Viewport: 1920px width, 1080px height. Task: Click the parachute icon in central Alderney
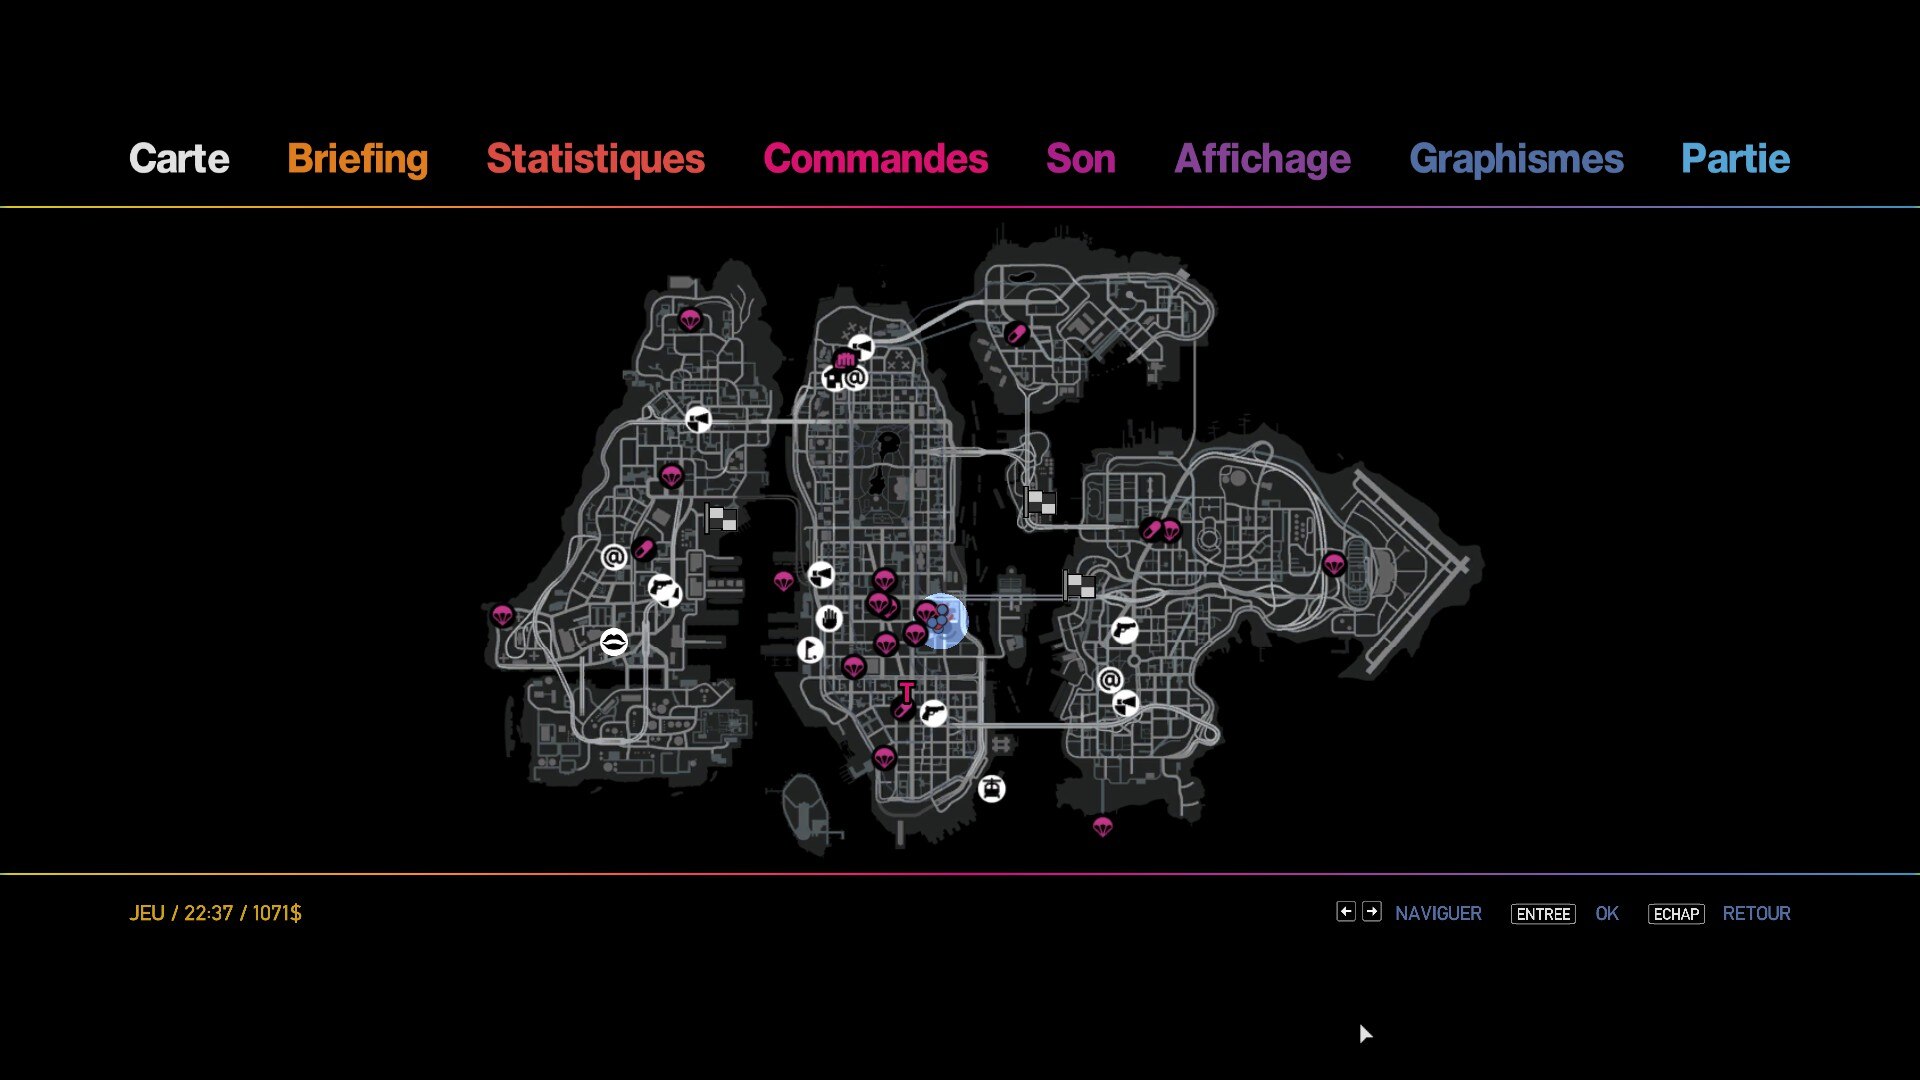click(x=671, y=477)
